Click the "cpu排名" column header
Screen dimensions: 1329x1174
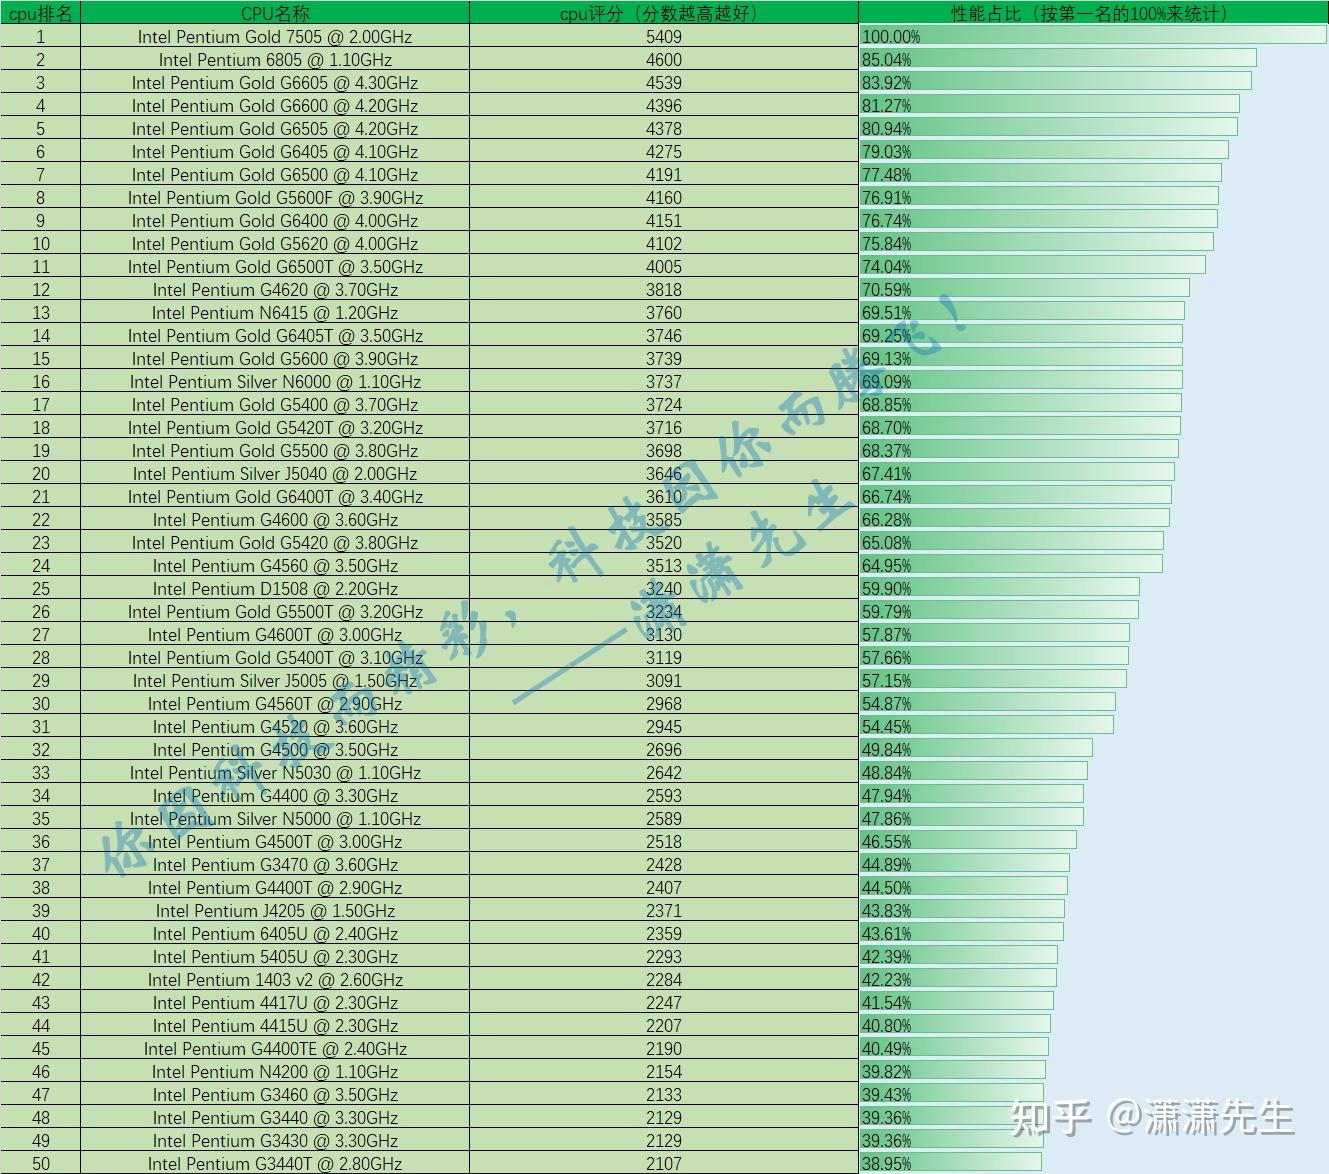coord(40,13)
